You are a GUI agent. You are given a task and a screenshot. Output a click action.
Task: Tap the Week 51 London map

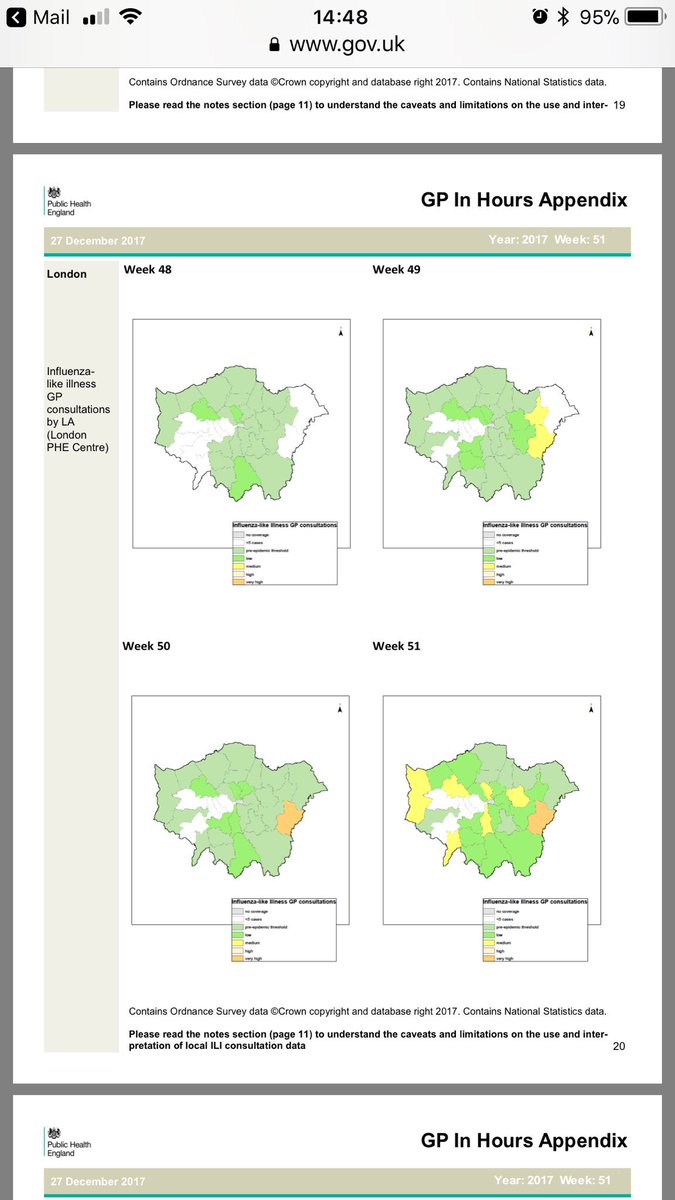pyautogui.click(x=492, y=809)
